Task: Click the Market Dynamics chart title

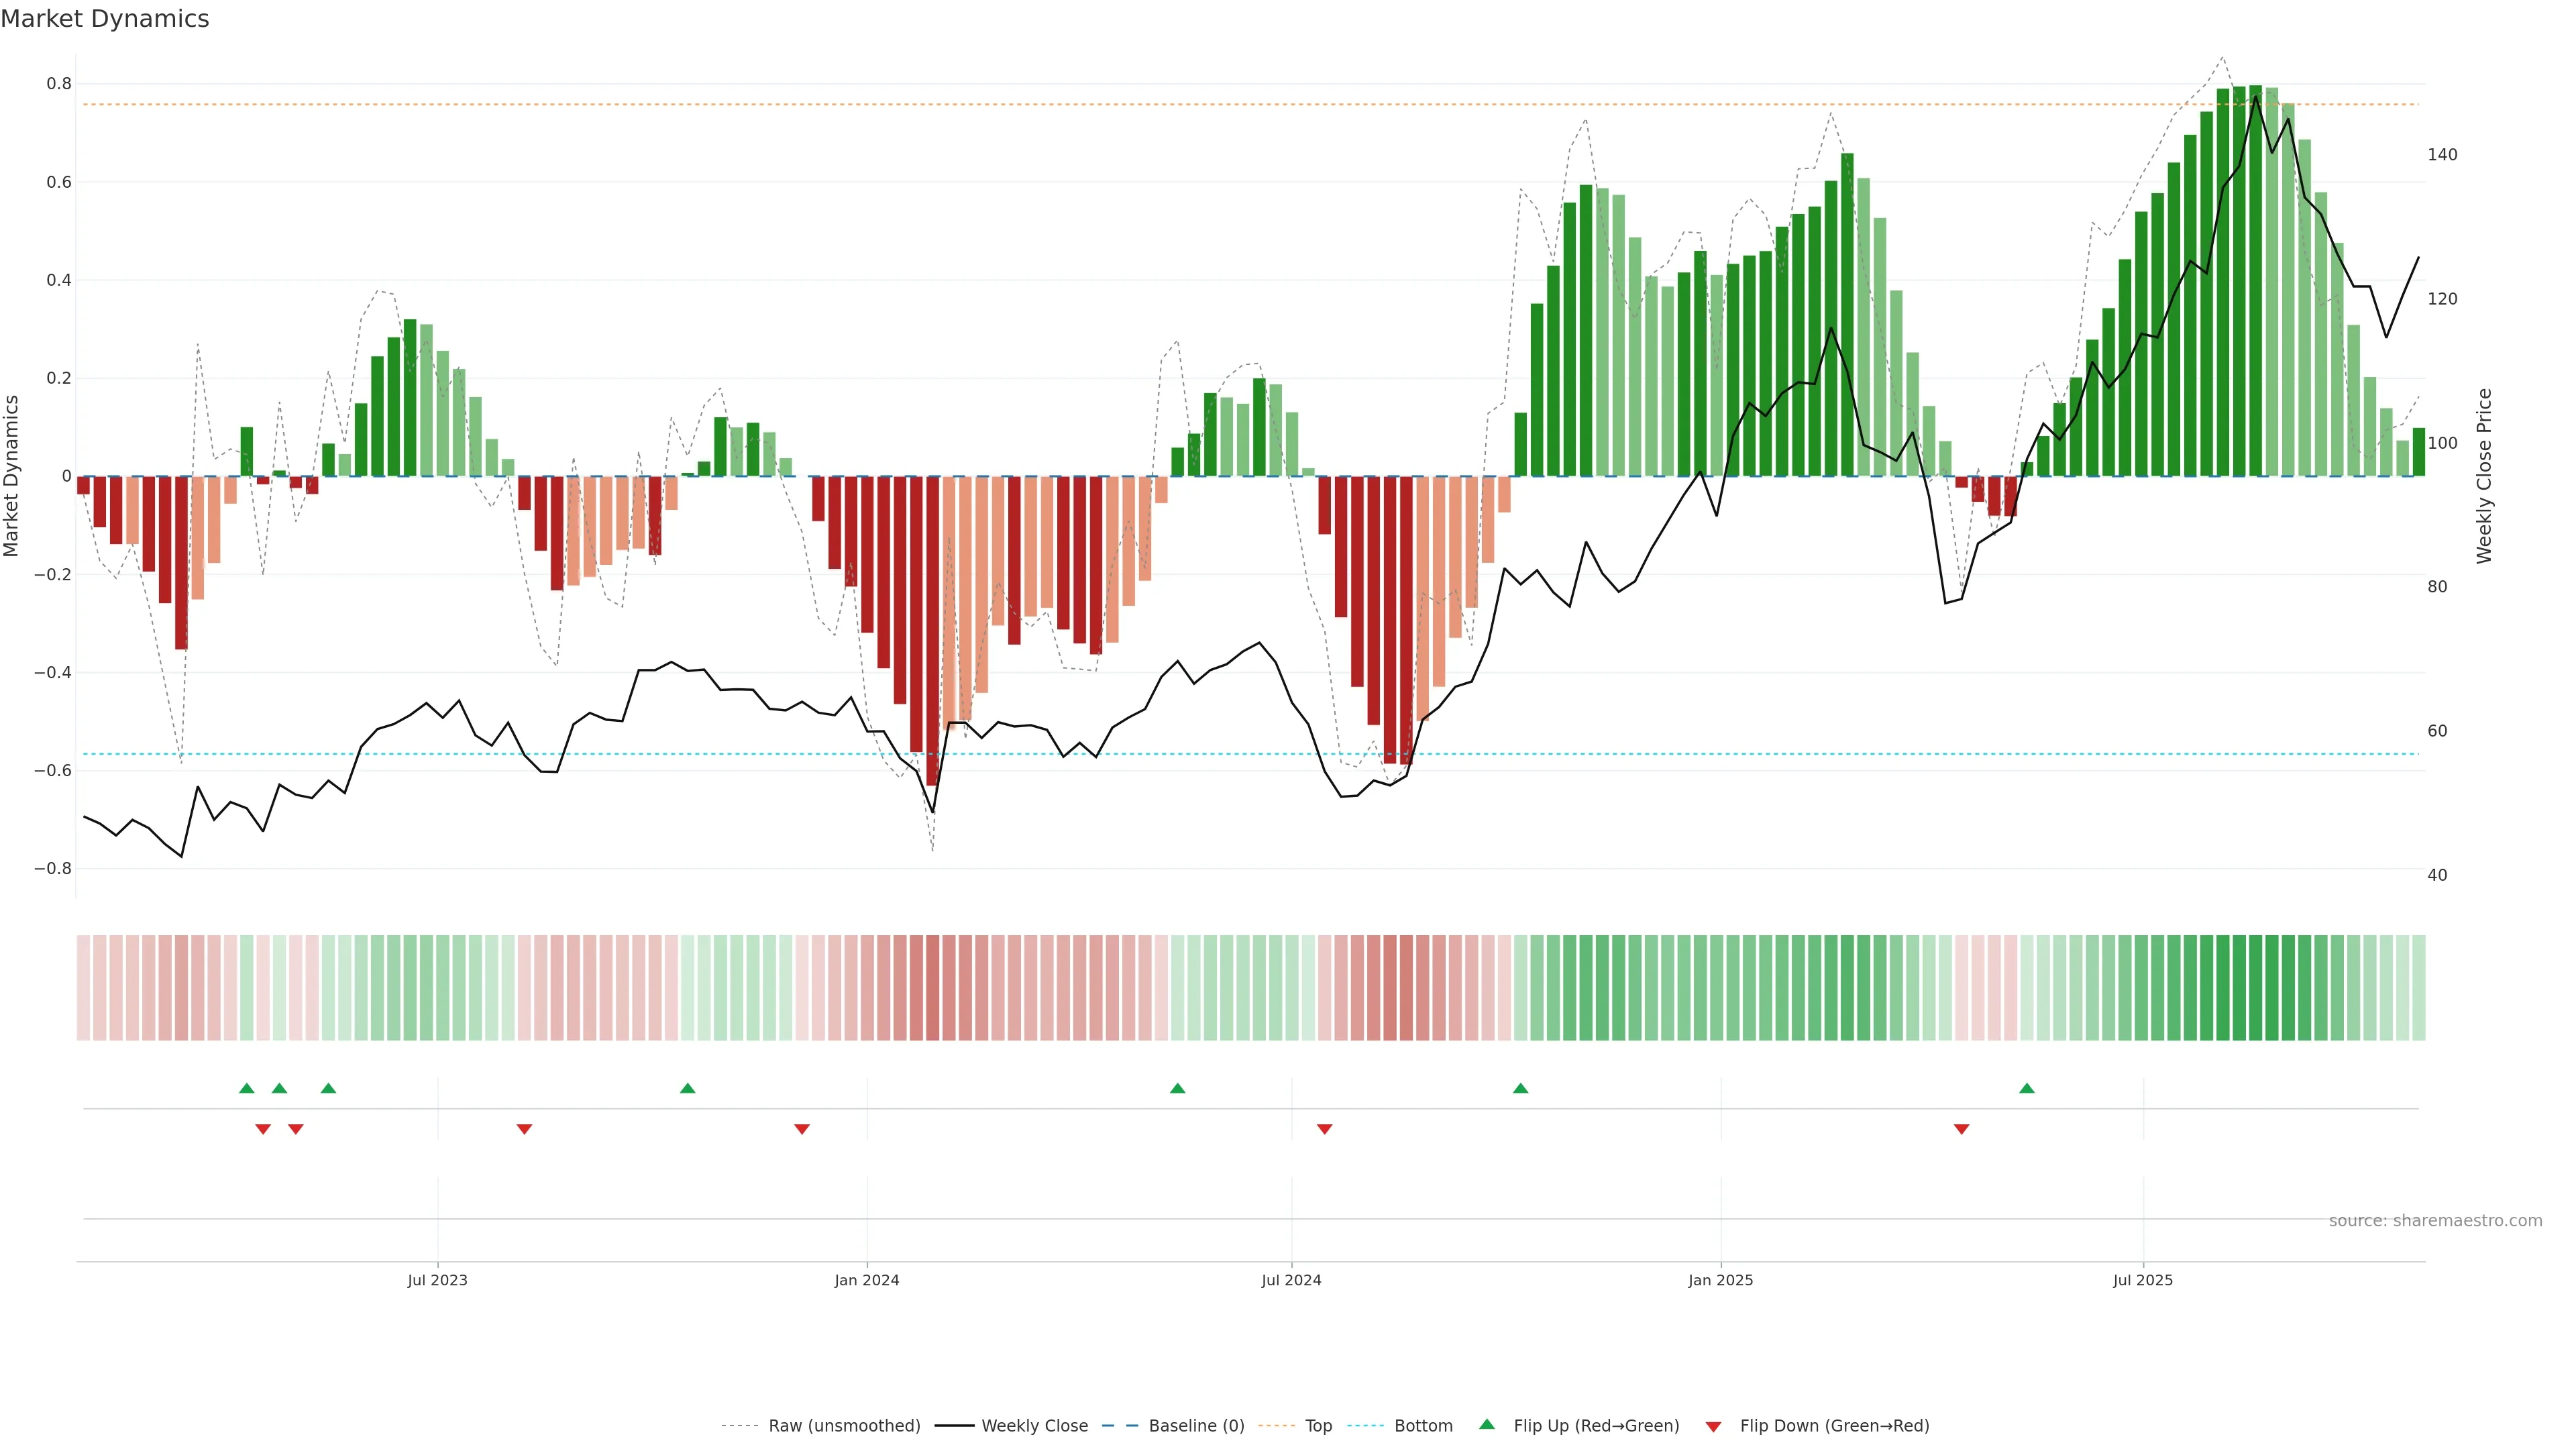Action: [105, 19]
